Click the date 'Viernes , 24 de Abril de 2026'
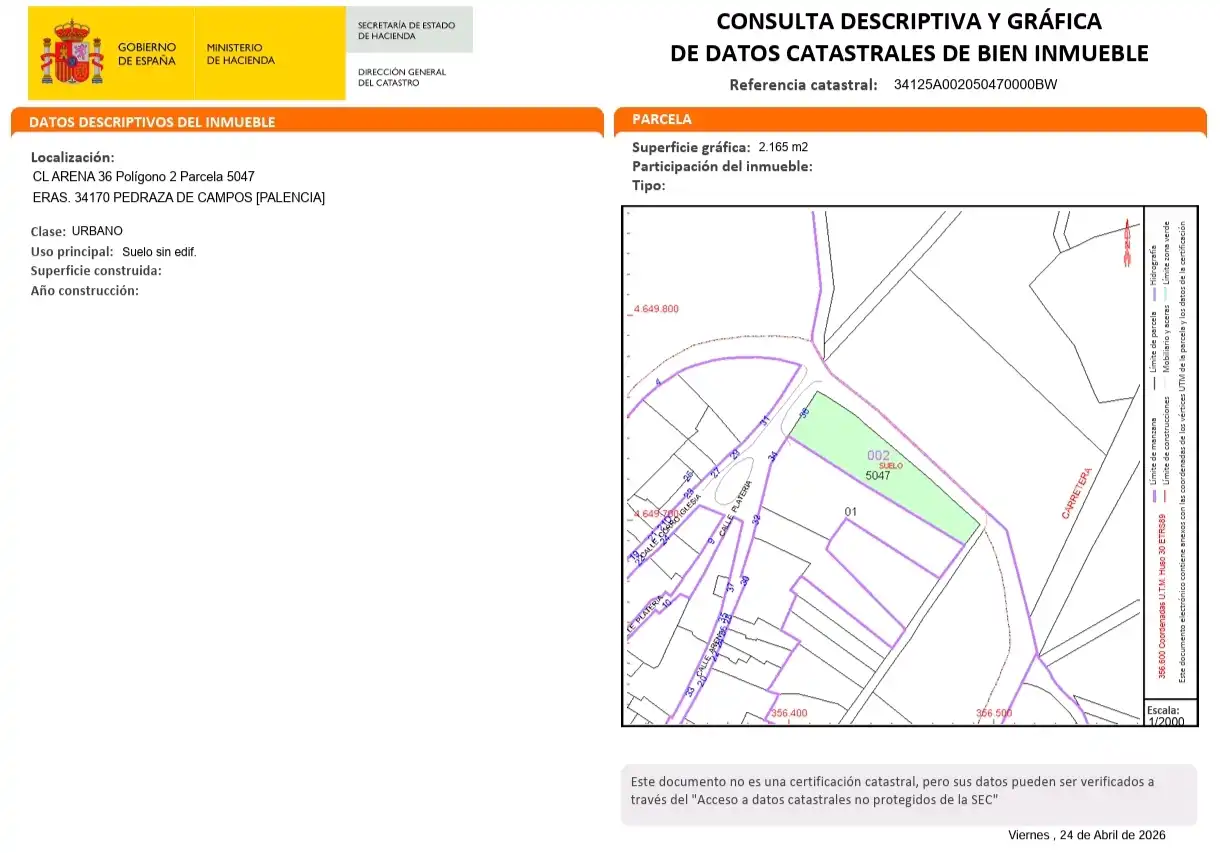Viewport: 1220px width, 853px height. 1087,835
